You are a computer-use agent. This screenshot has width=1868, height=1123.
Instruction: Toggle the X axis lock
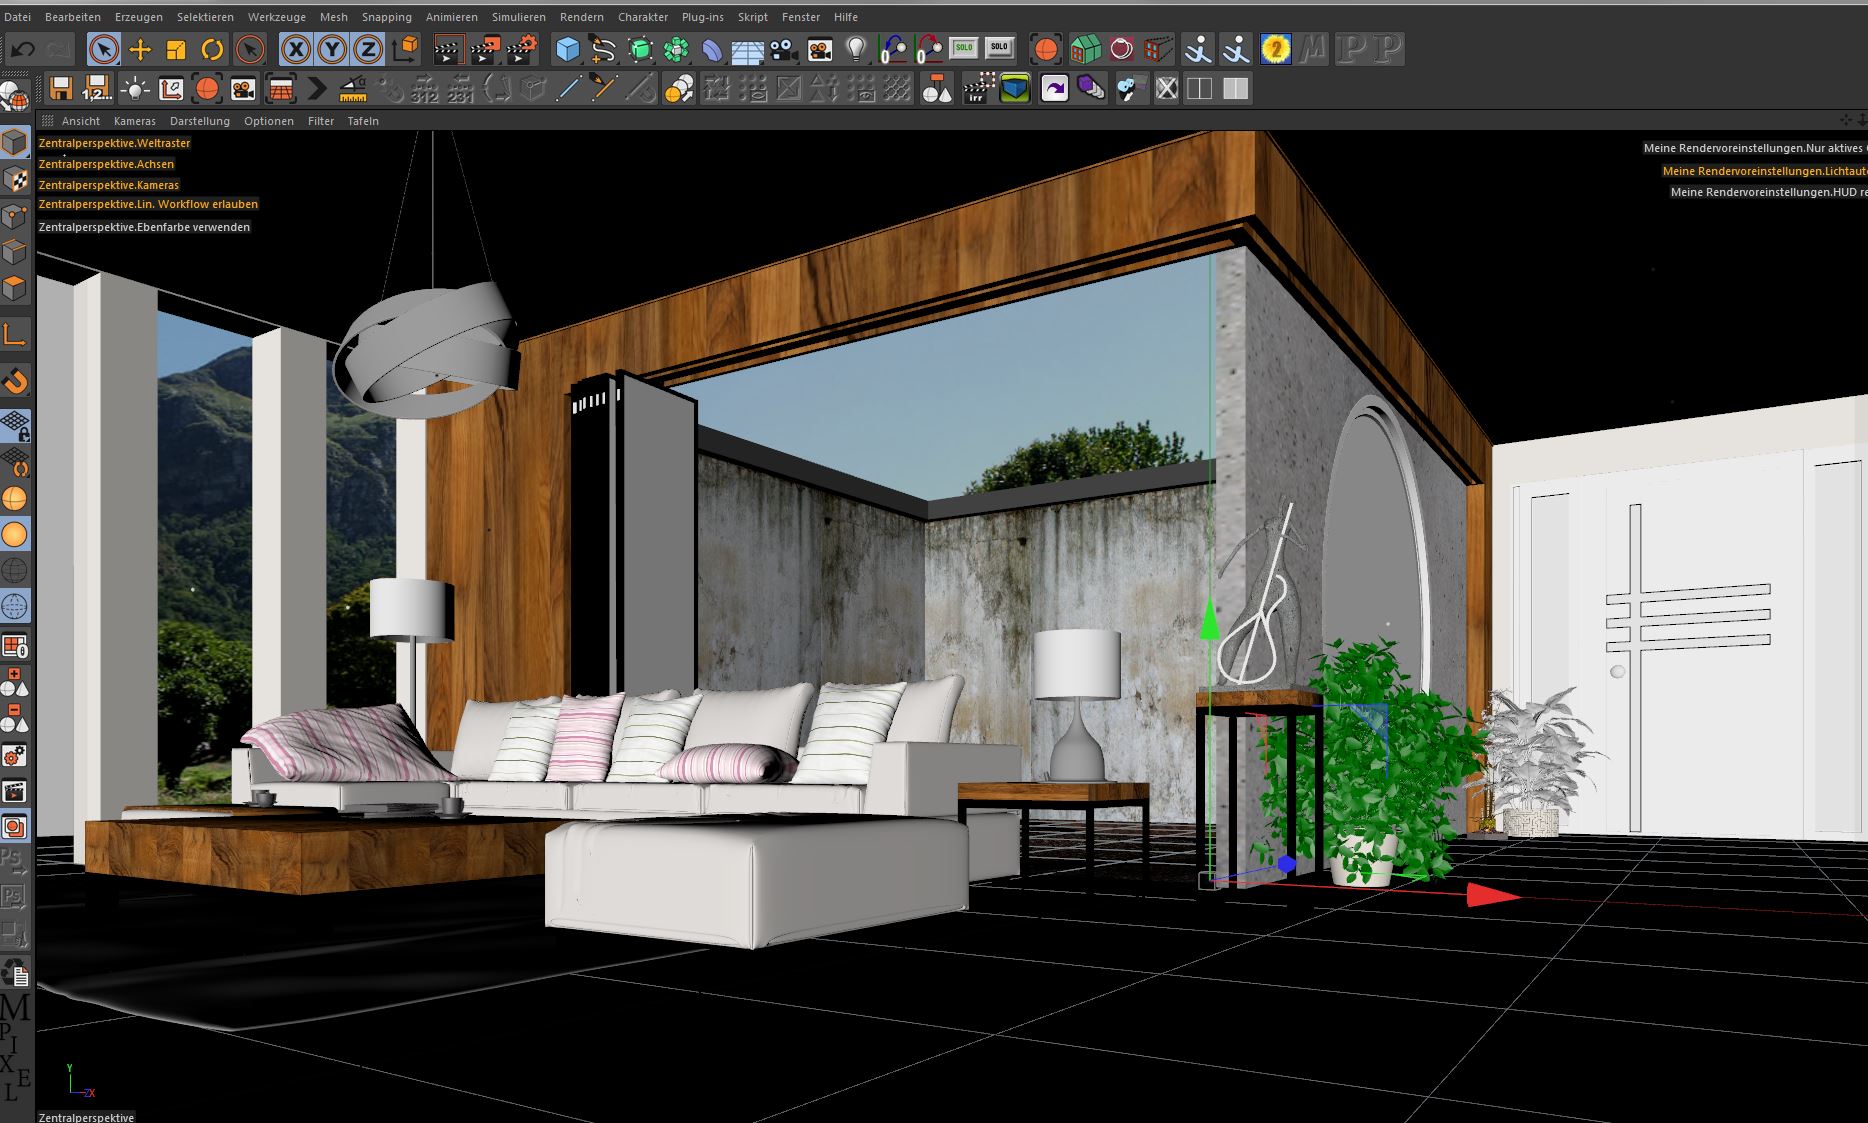(x=295, y=49)
